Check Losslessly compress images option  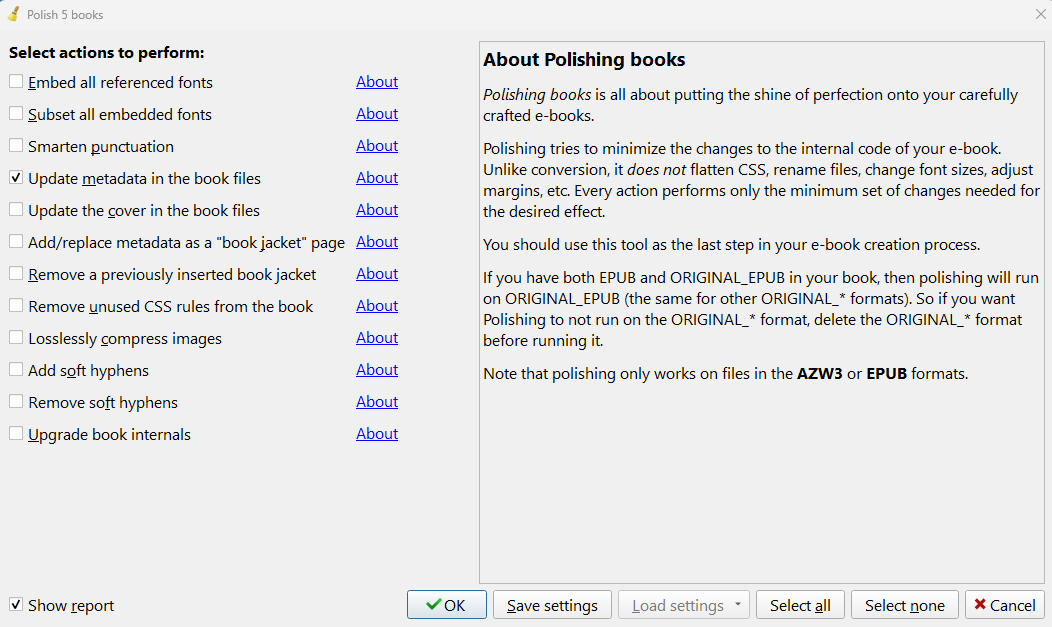pos(16,338)
